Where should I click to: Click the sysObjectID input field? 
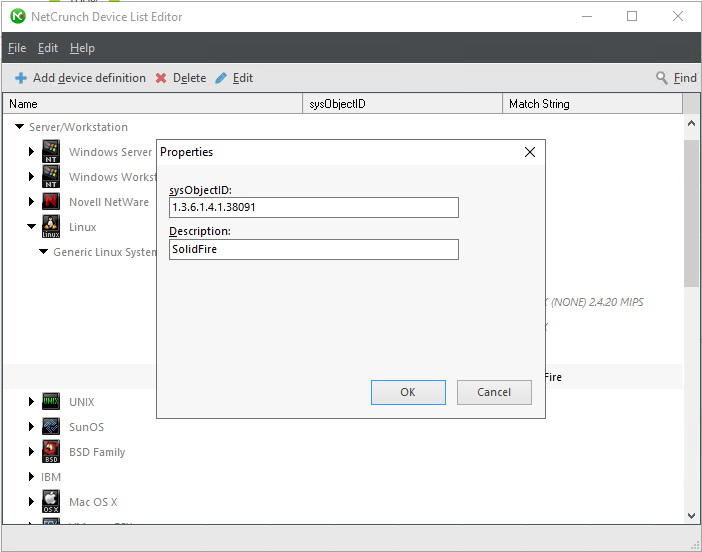pos(313,207)
